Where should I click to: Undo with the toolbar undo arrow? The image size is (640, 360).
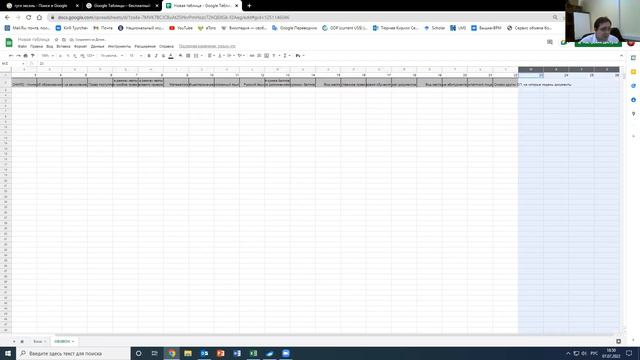11,56
